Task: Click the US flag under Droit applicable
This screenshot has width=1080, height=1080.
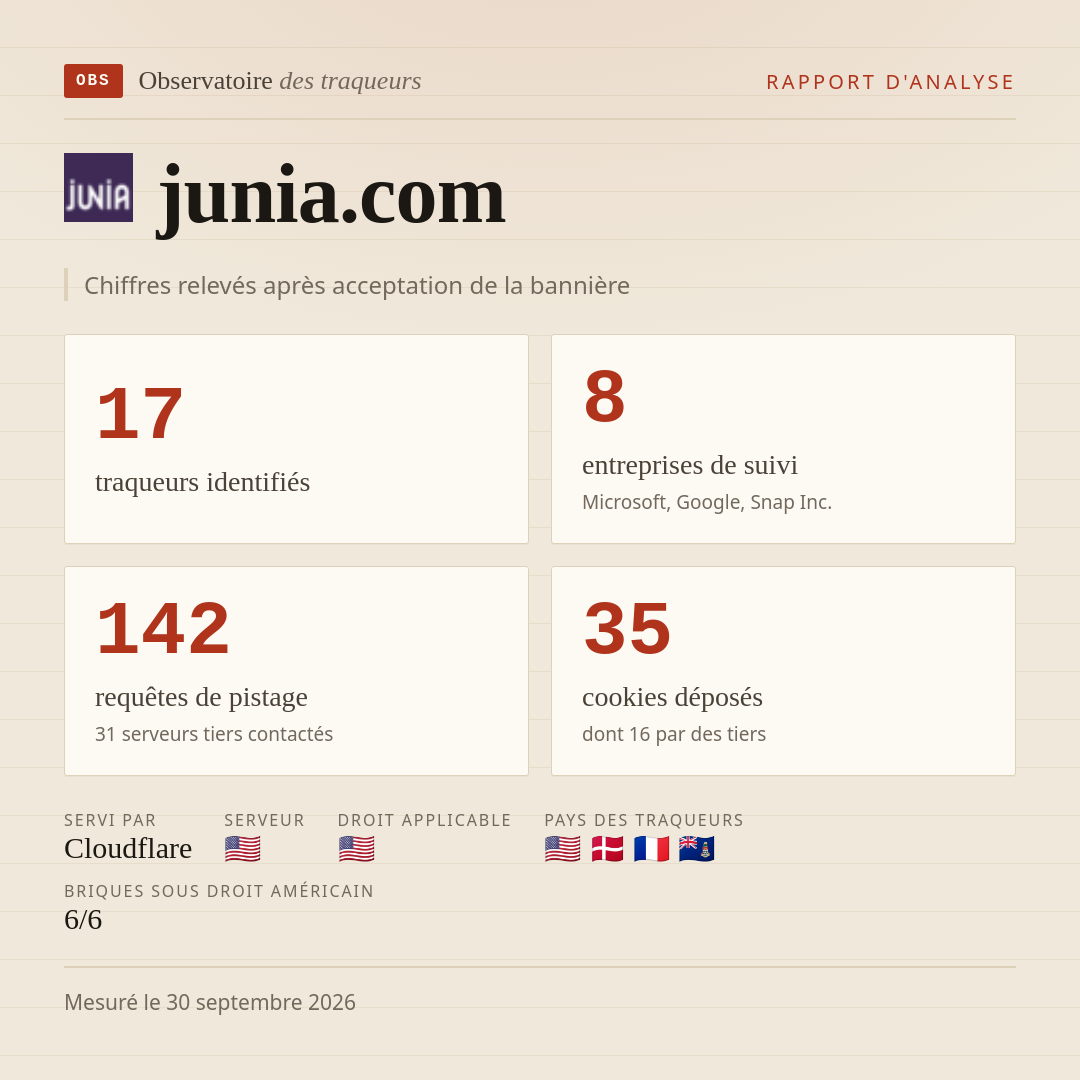Action: (x=357, y=849)
